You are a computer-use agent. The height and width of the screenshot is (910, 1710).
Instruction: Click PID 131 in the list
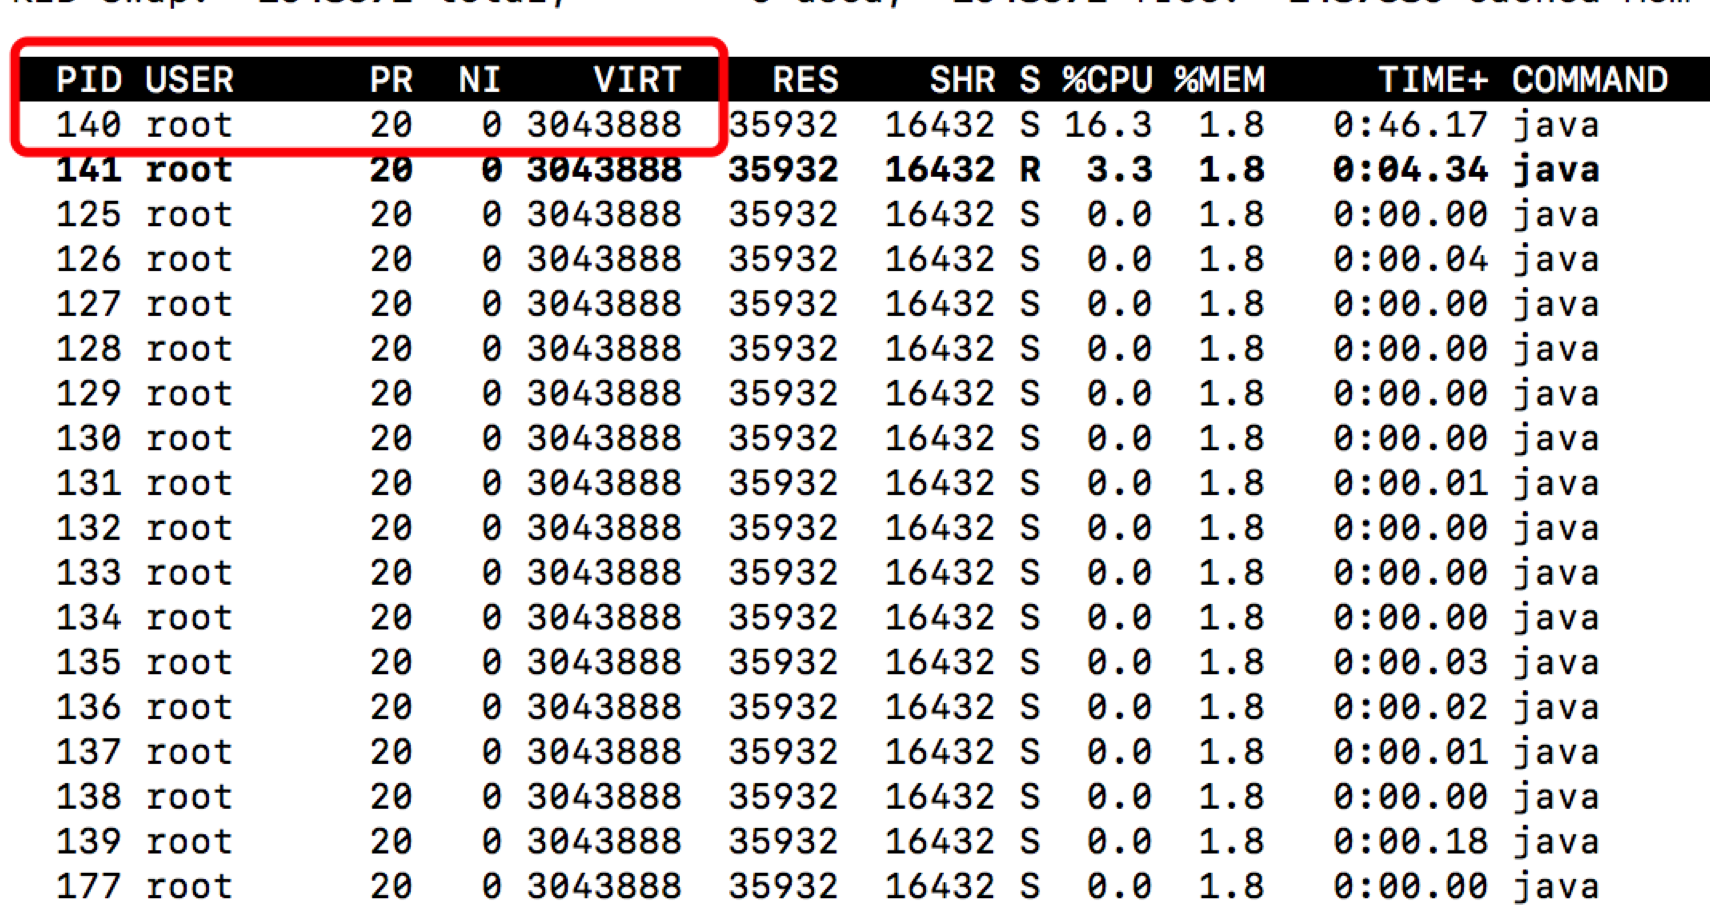coord(89,483)
